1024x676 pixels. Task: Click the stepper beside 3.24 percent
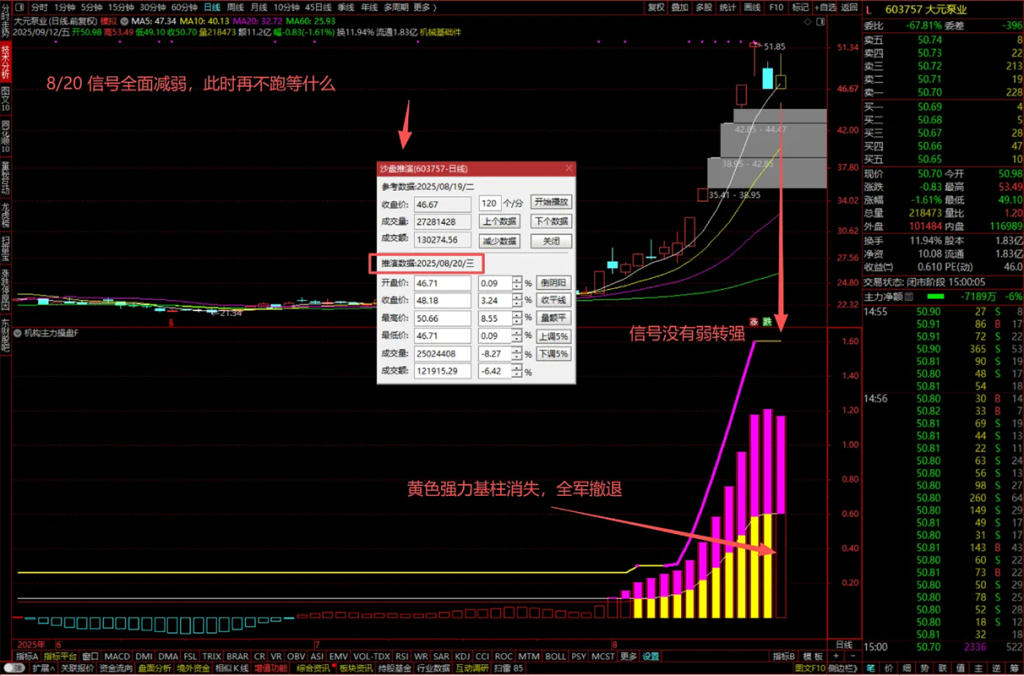(517, 300)
